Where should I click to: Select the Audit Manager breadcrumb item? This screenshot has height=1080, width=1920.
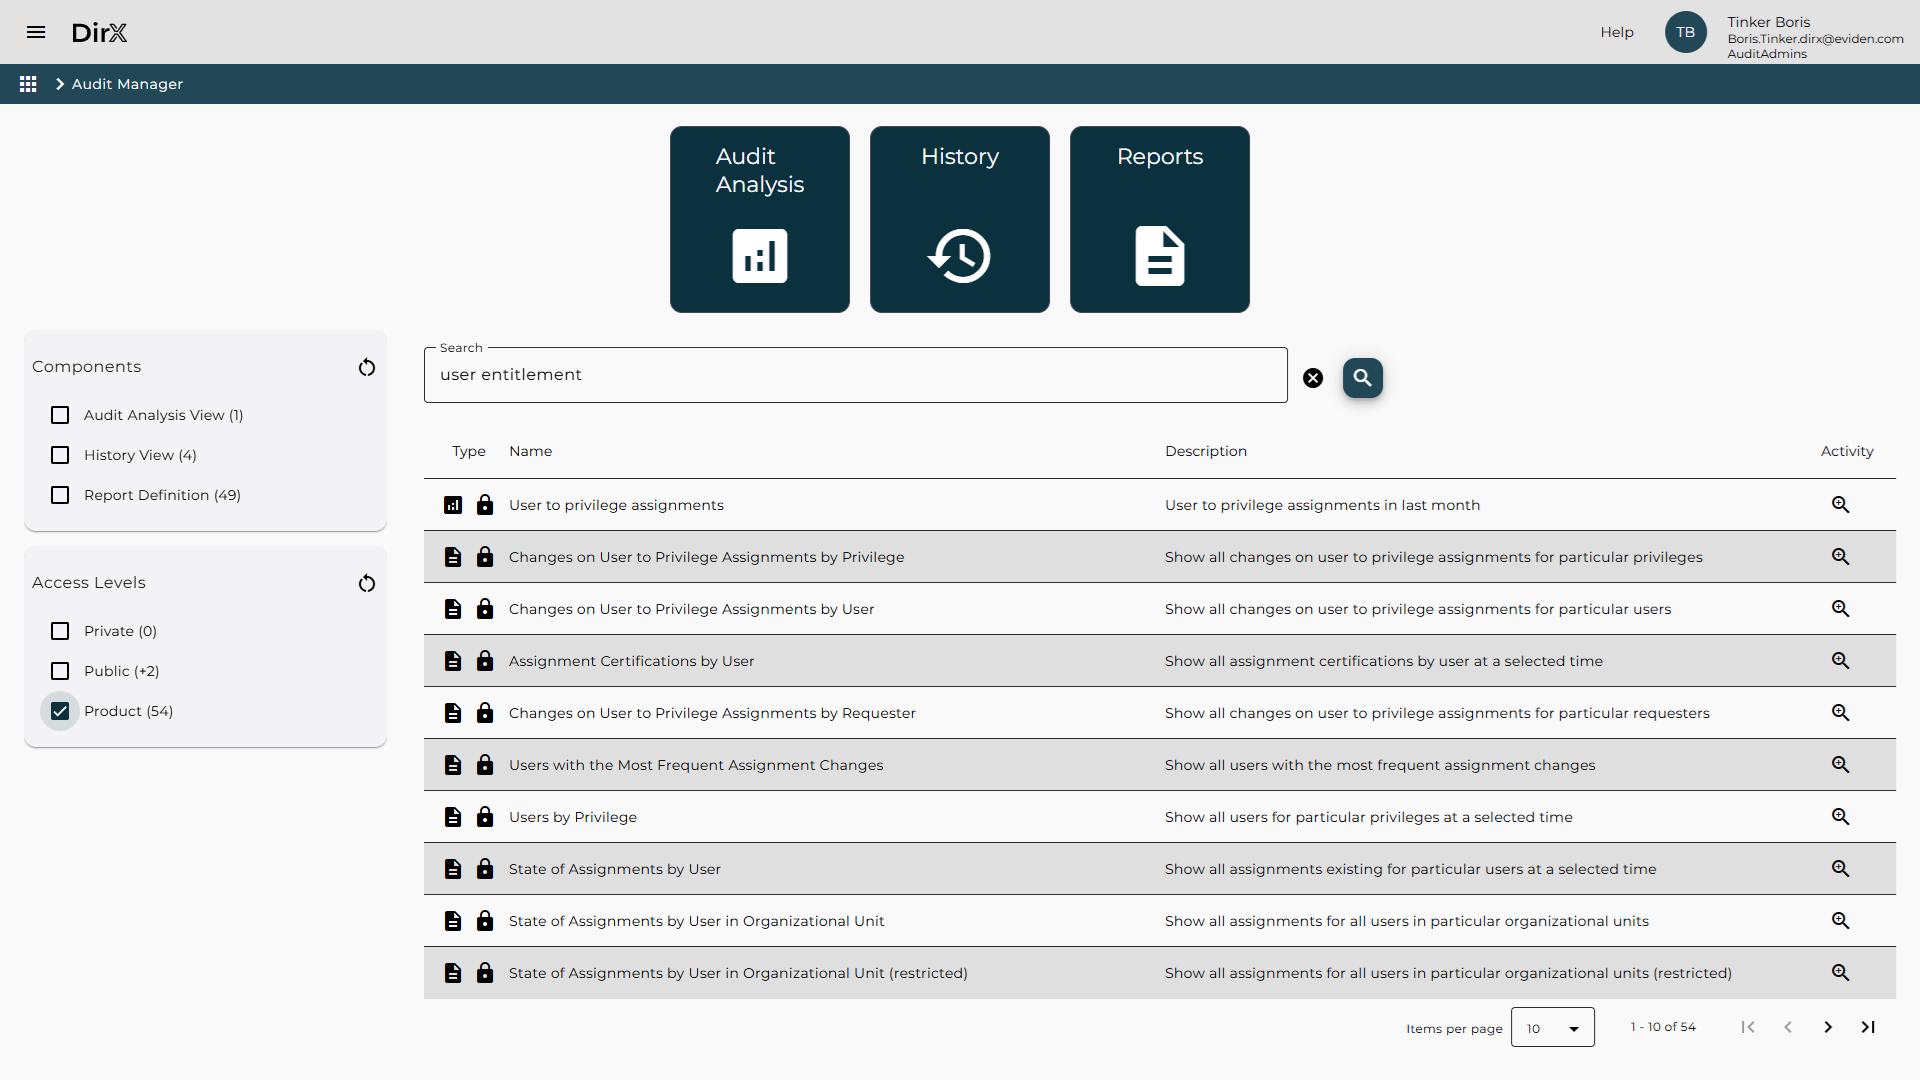(127, 84)
